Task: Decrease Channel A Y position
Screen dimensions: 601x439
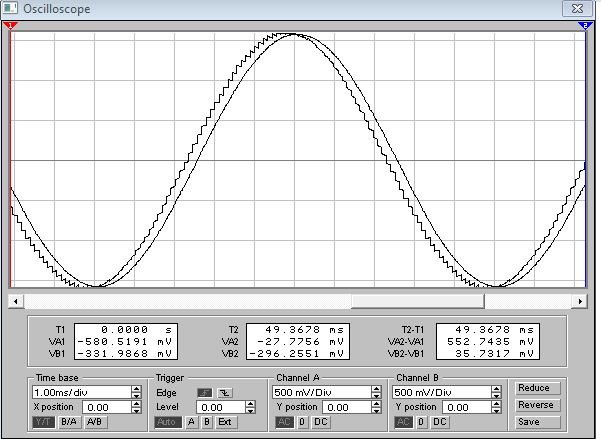Action: pos(376,410)
